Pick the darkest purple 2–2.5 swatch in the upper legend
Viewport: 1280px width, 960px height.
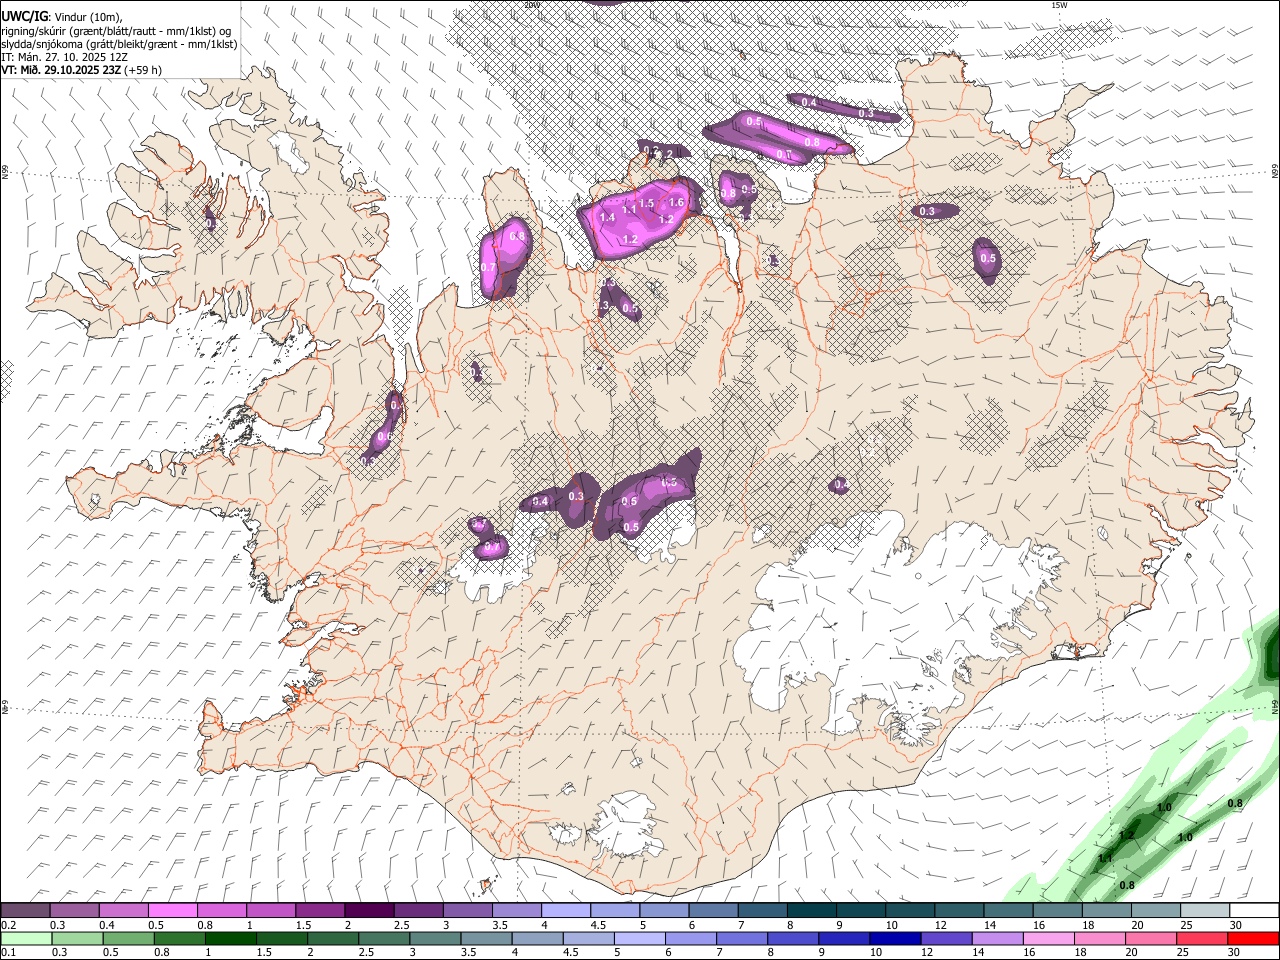[368, 910]
